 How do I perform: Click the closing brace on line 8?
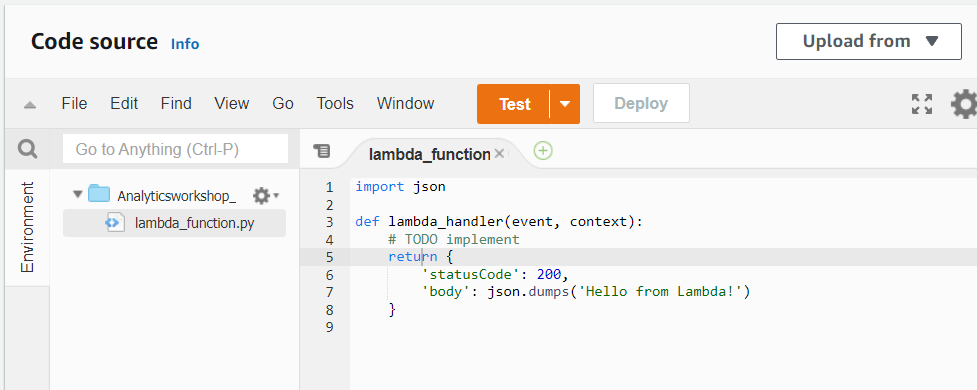392,310
